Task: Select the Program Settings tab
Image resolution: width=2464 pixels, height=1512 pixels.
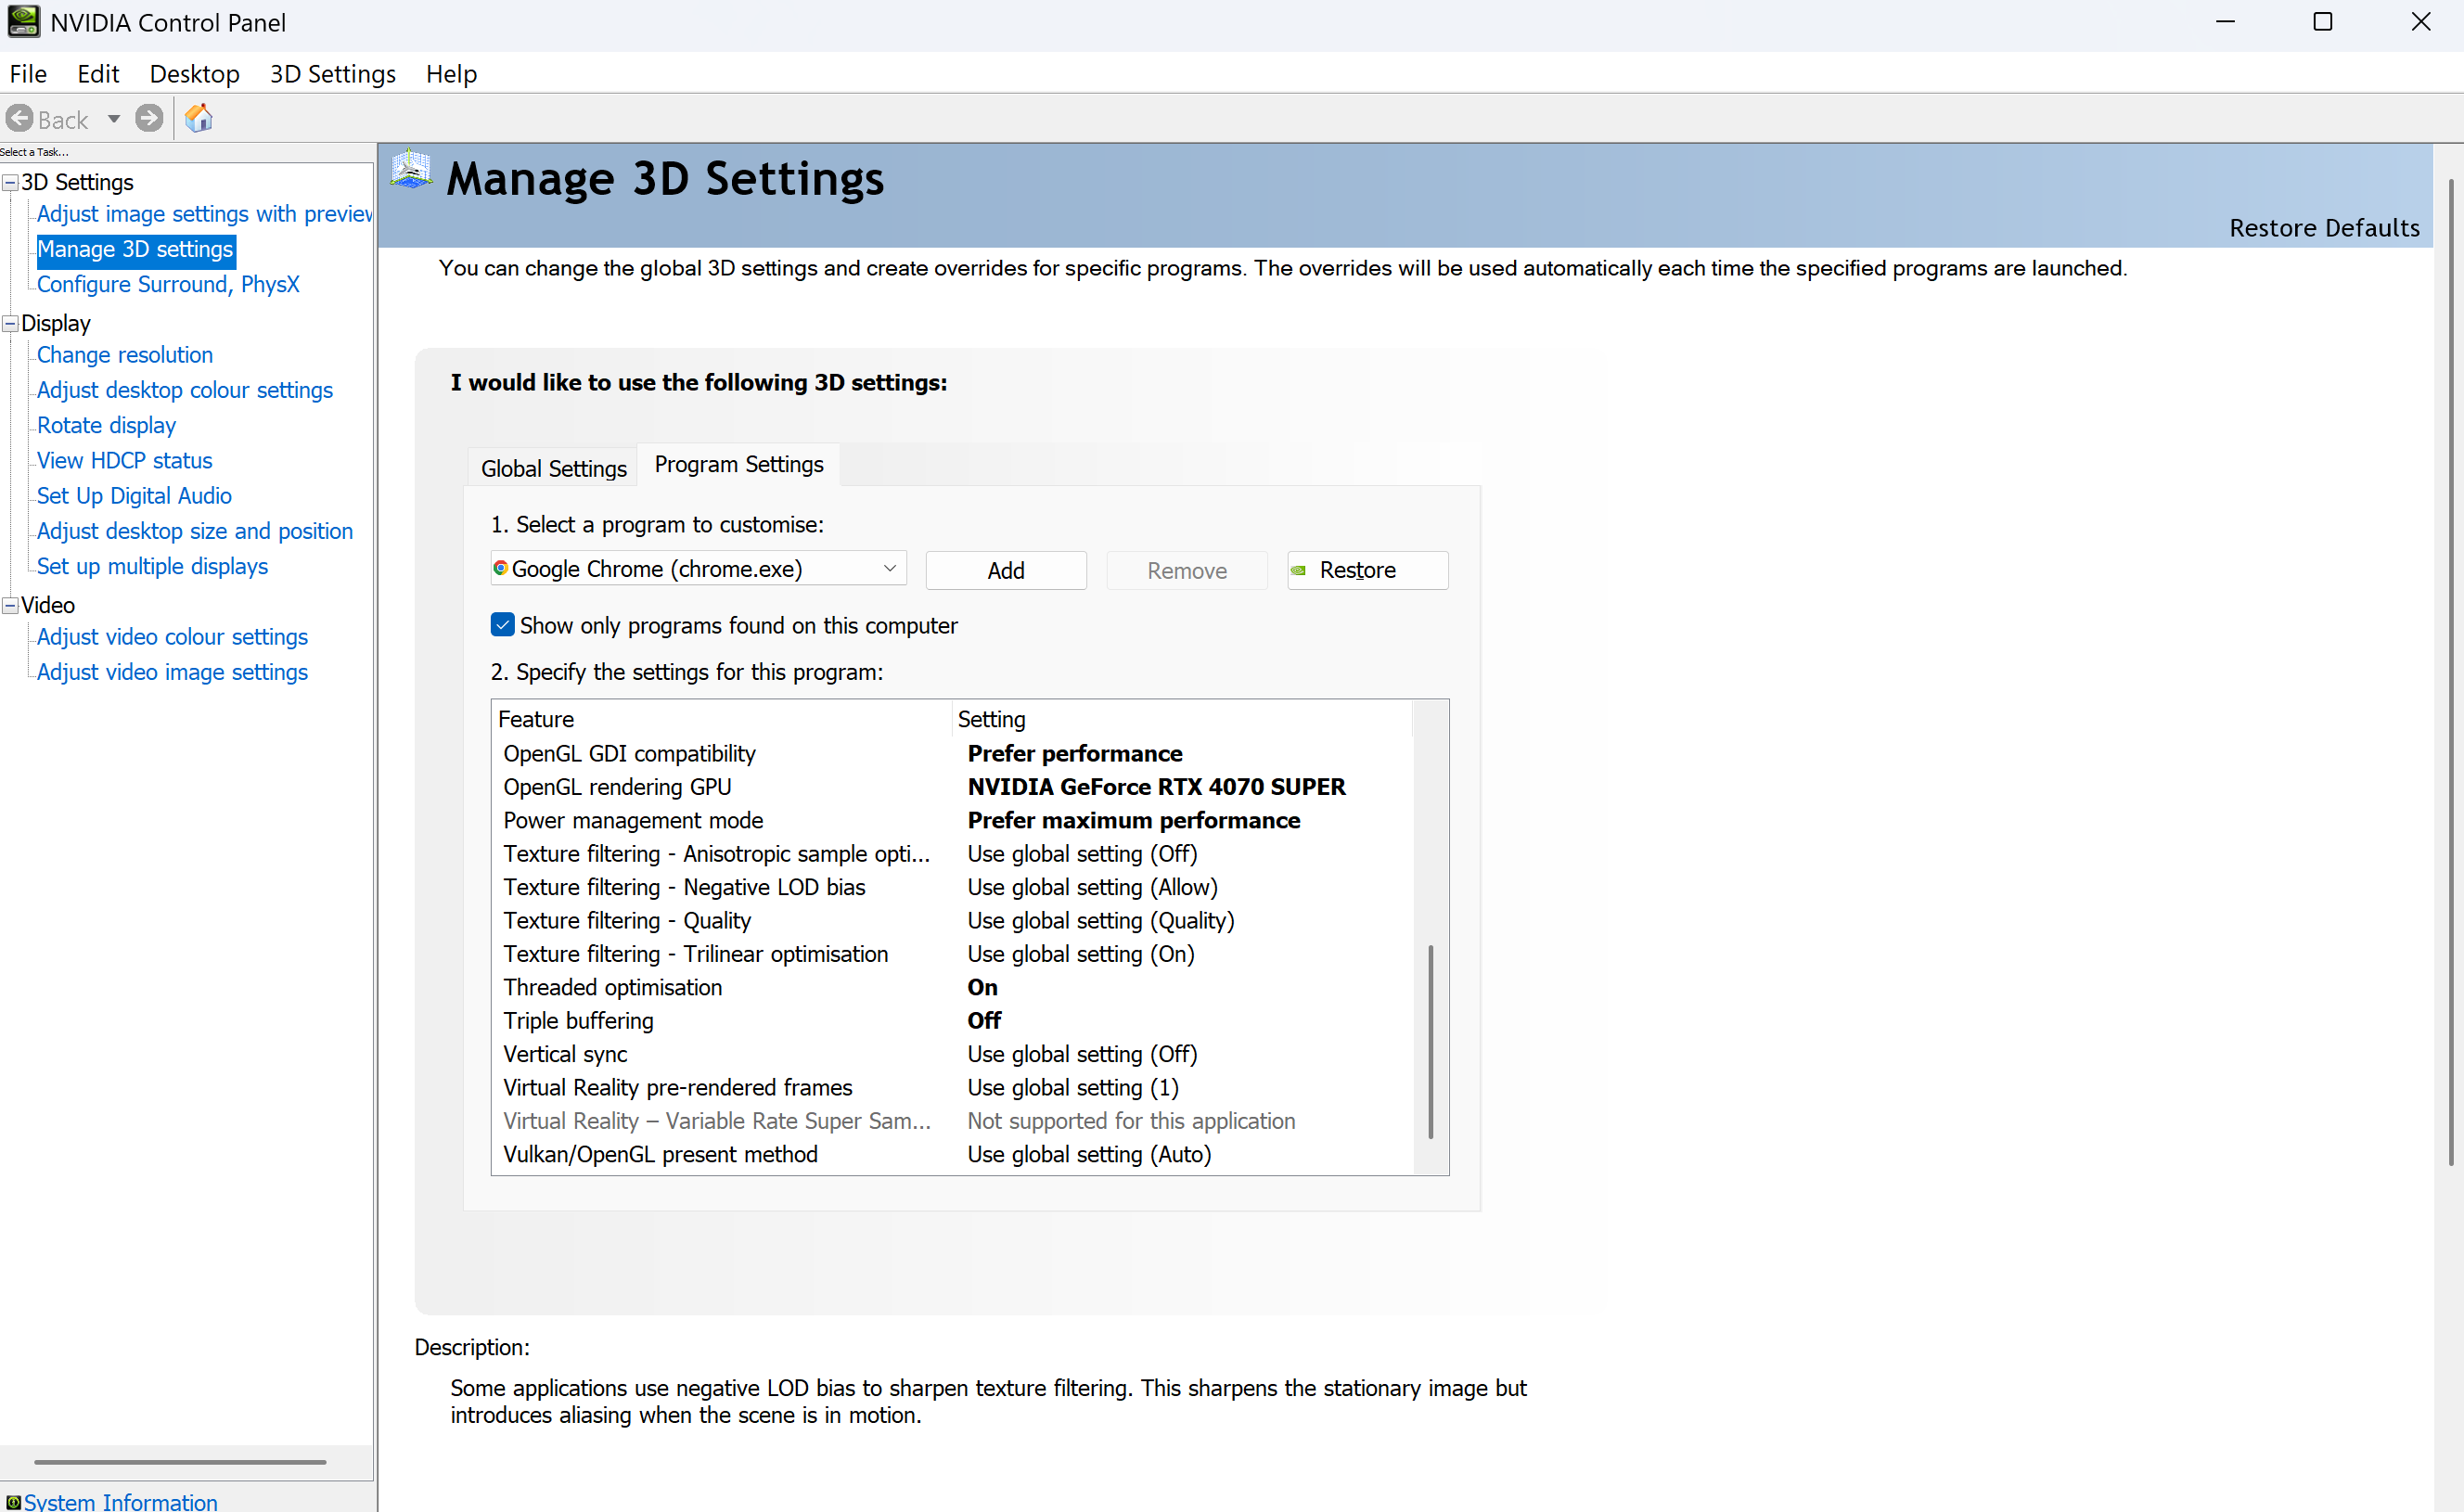Action: point(739,464)
